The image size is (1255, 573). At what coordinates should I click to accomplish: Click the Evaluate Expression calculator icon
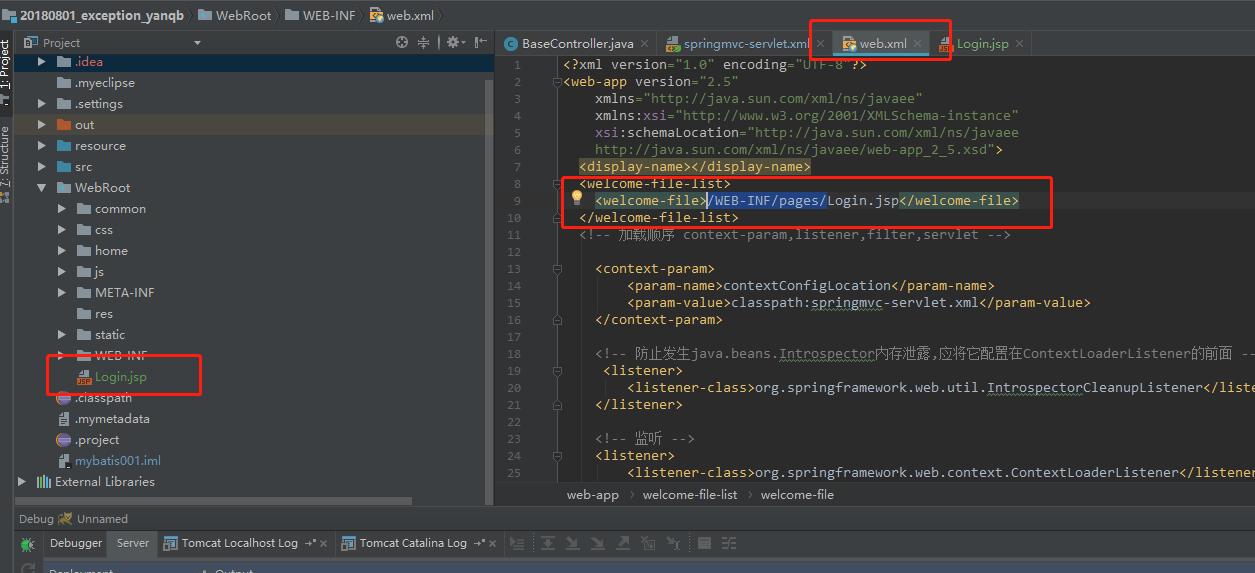(704, 543)
